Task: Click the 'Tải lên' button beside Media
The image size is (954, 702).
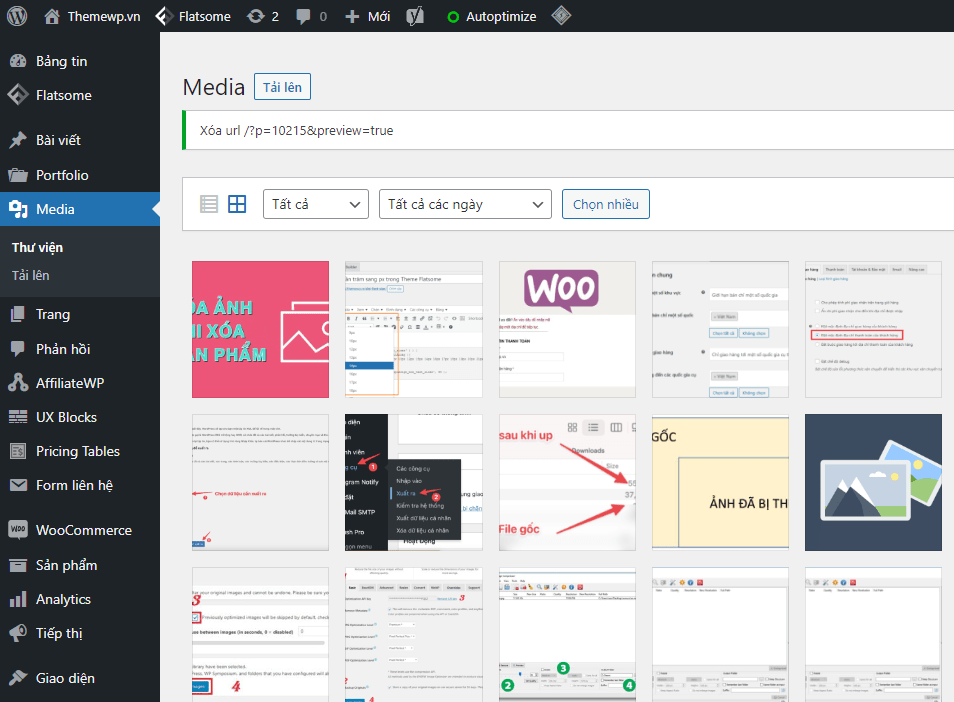Action: (x=282, y=87)
